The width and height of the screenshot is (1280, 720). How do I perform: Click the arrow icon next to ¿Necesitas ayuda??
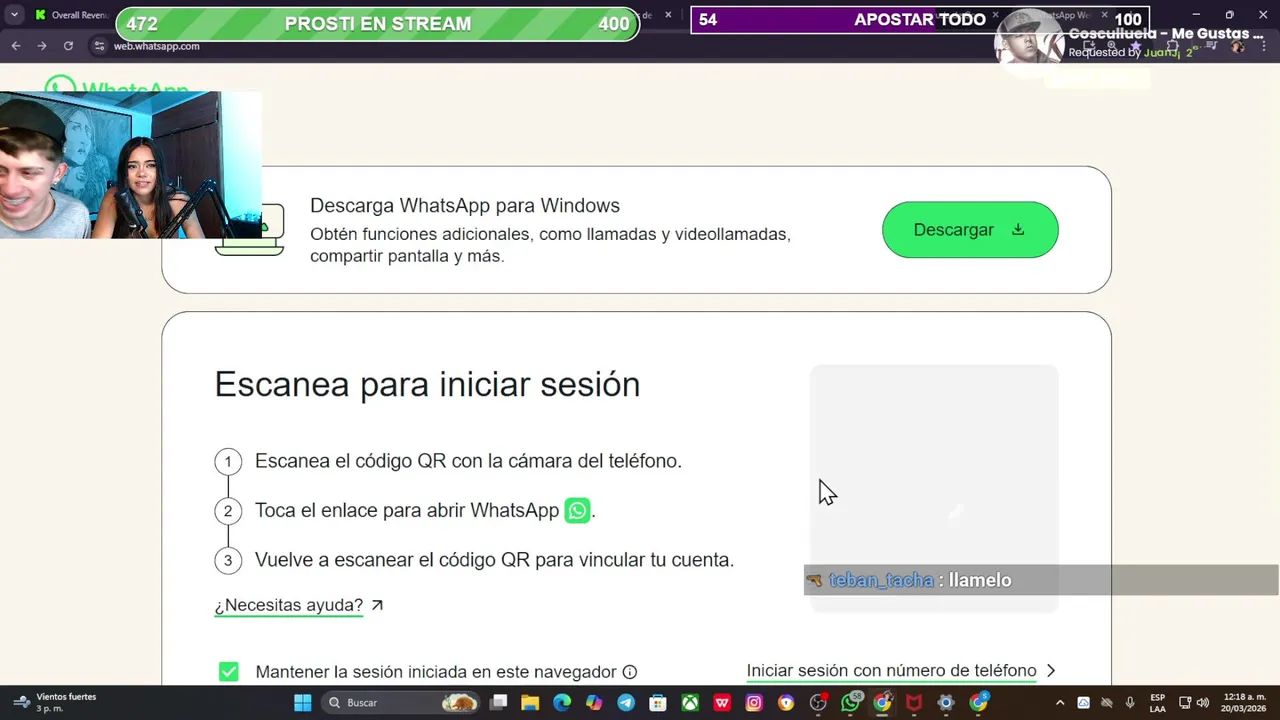[377, 605]
